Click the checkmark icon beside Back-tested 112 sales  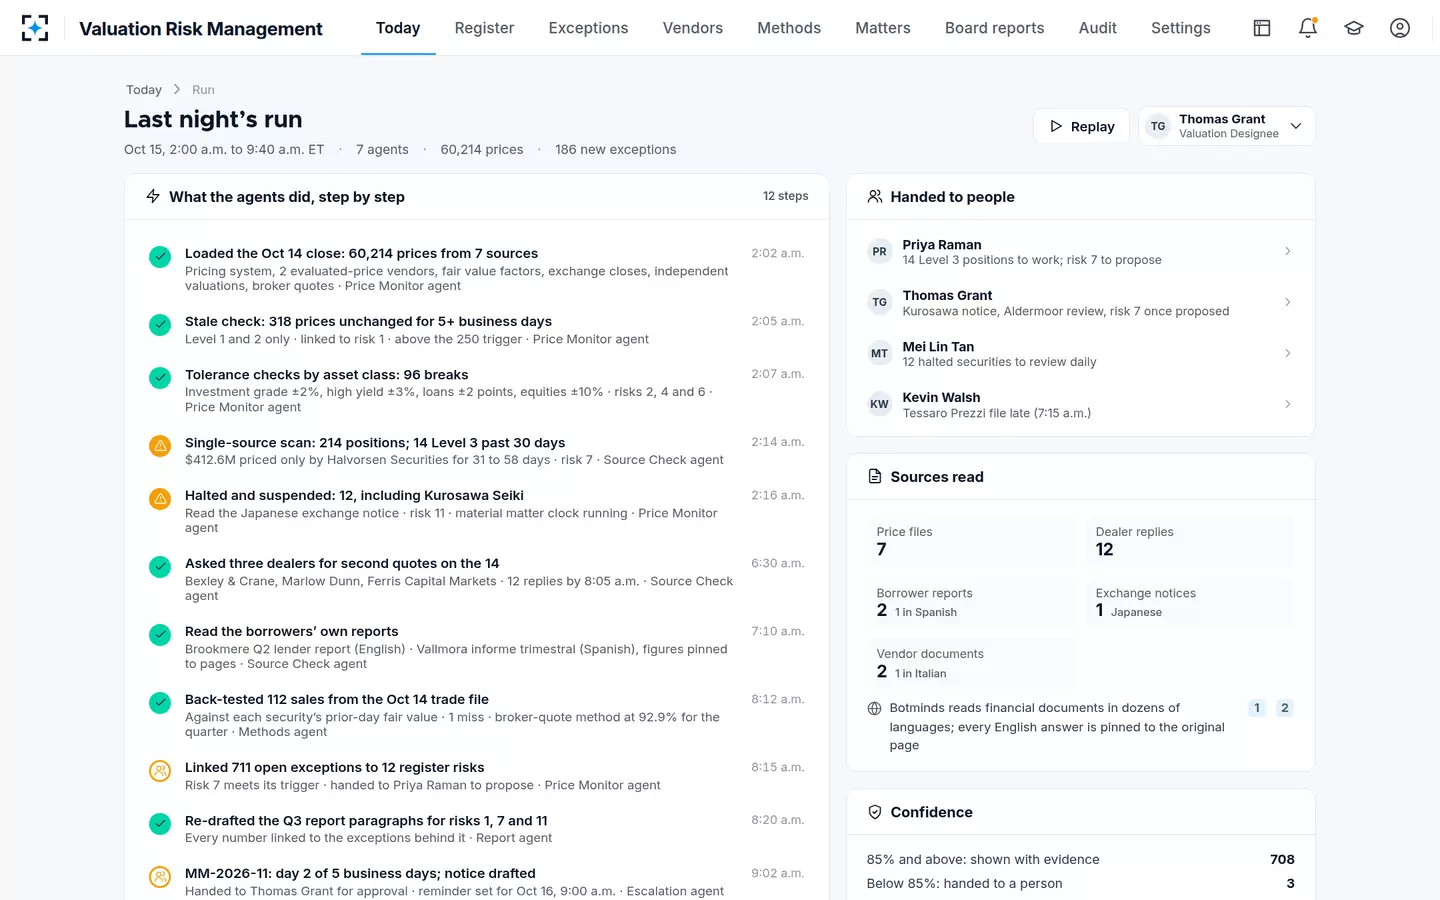[x=160, y=702]
